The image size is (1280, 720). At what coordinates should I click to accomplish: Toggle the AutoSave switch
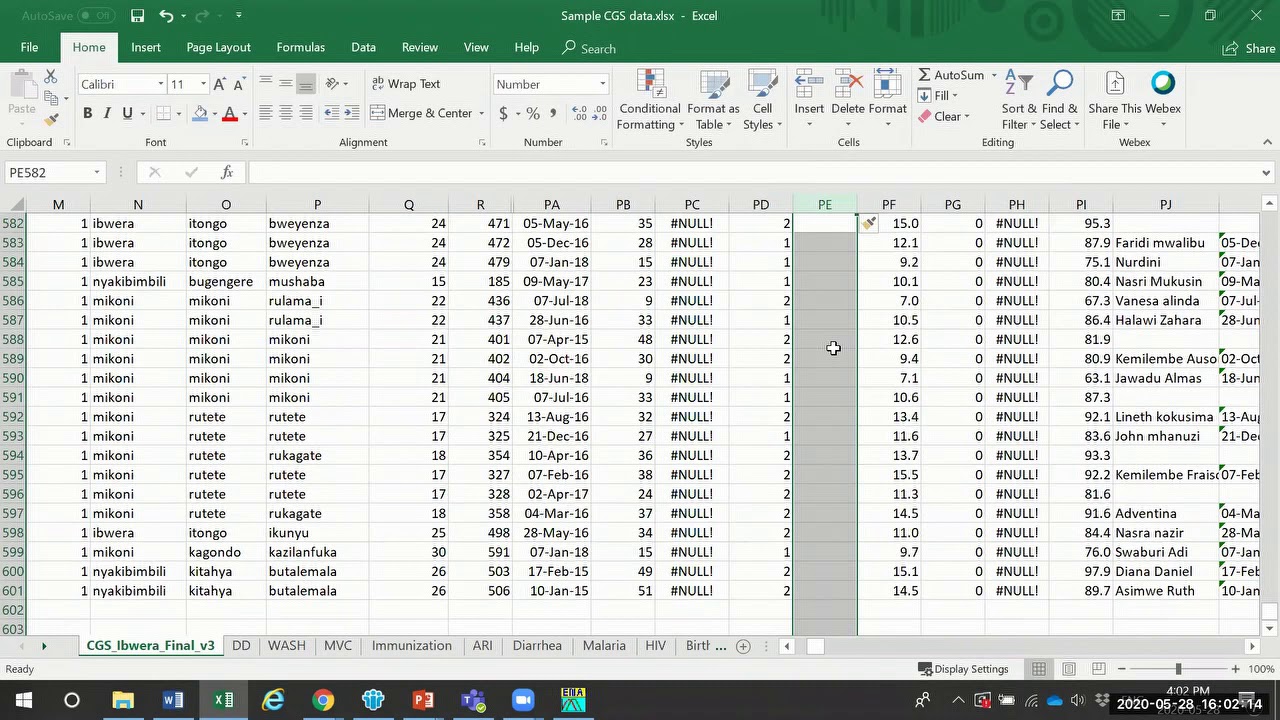96,16
